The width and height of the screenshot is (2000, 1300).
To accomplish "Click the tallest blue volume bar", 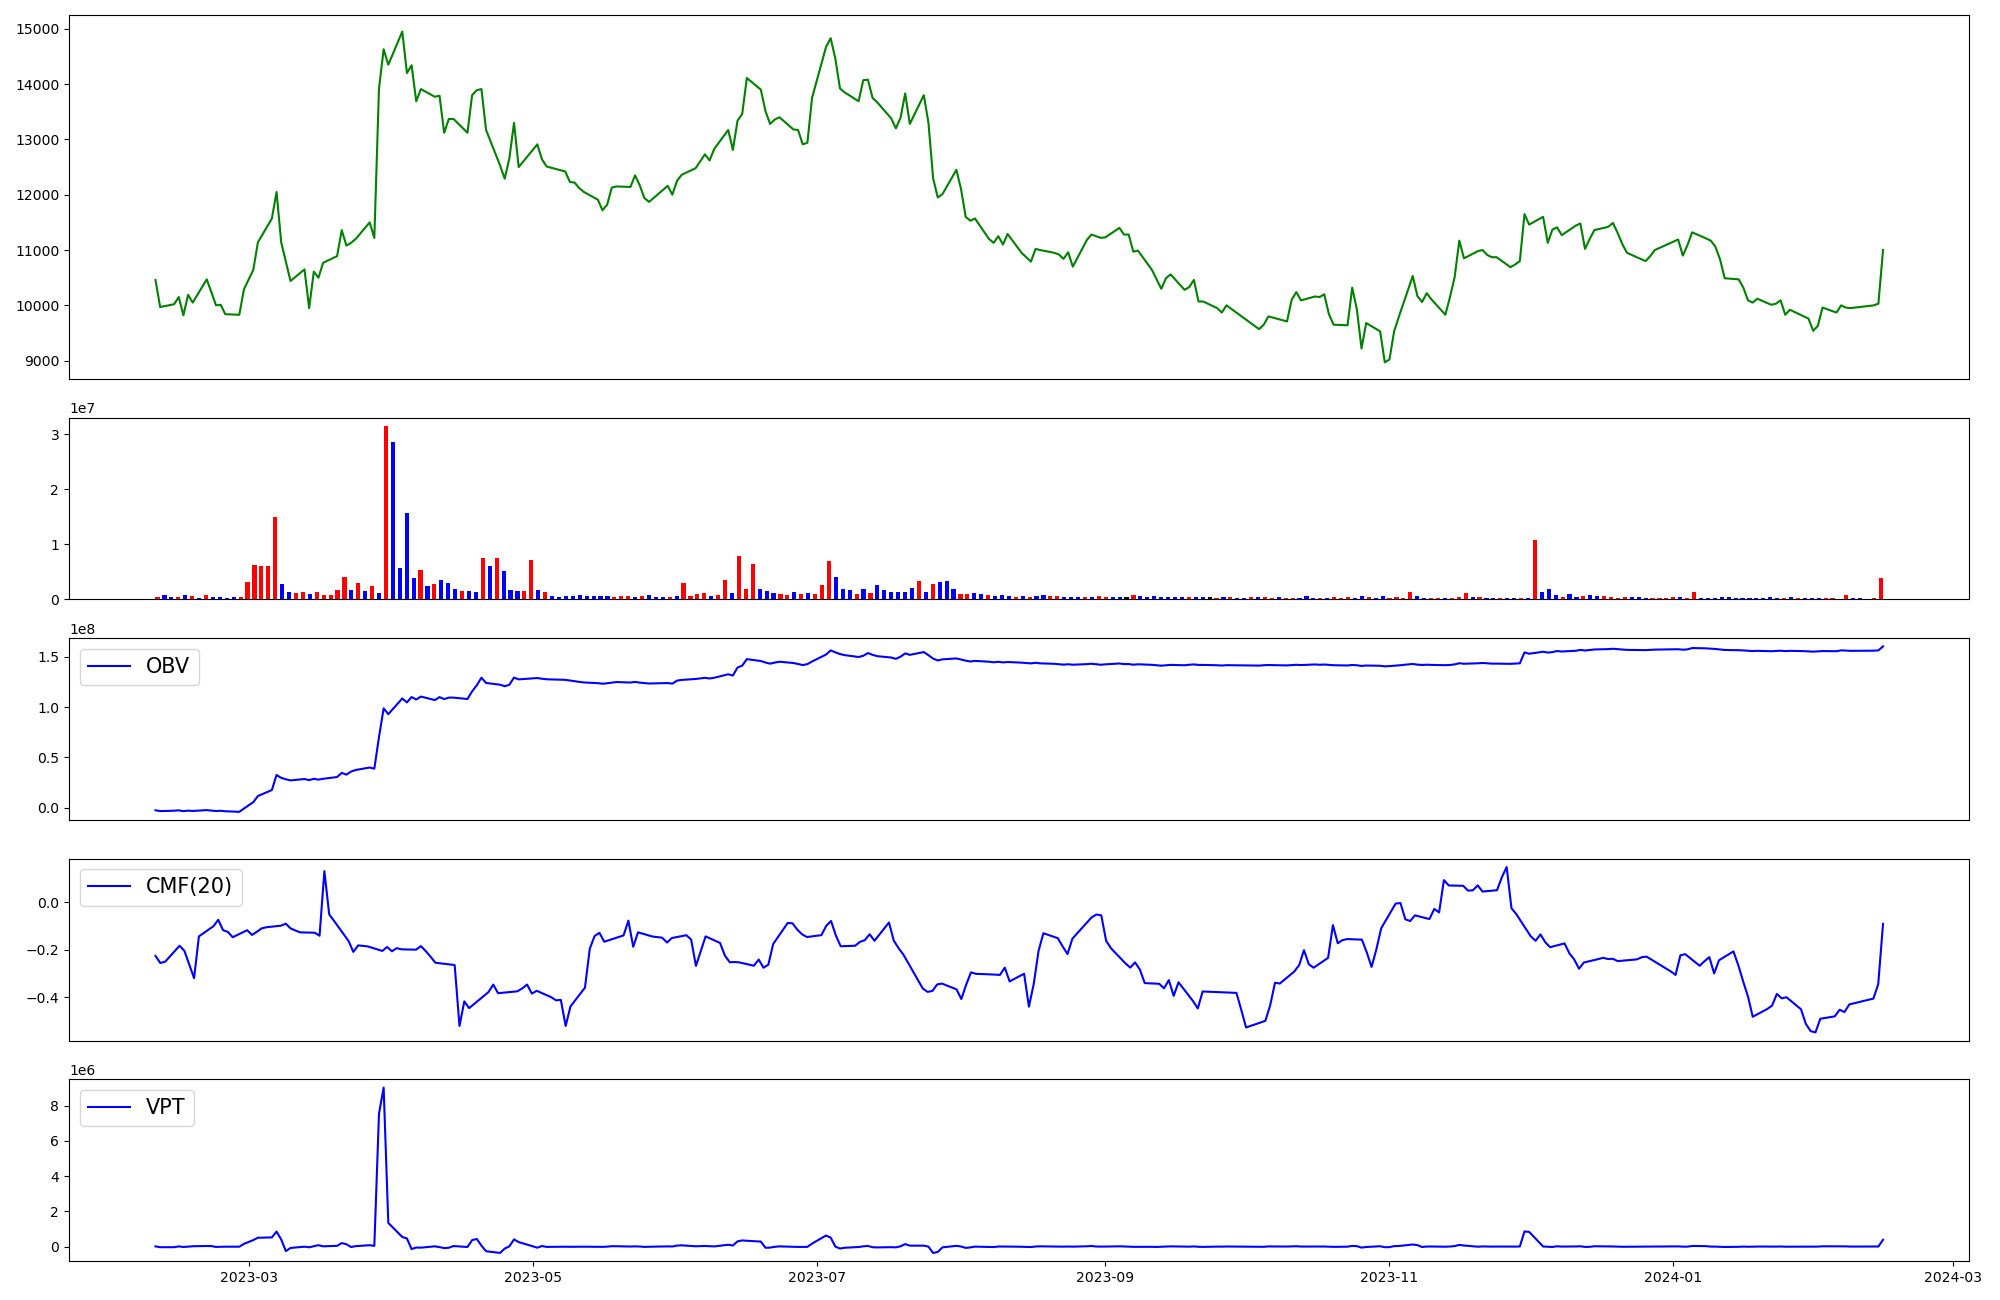I will 393,522.
